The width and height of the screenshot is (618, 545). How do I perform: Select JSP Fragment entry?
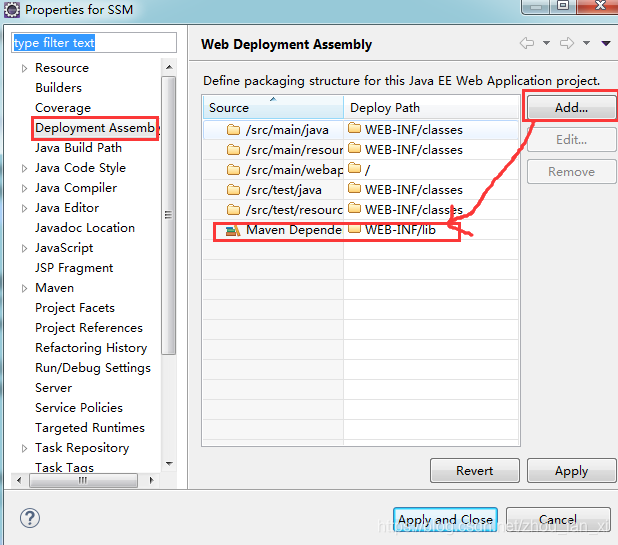point(74,268)
